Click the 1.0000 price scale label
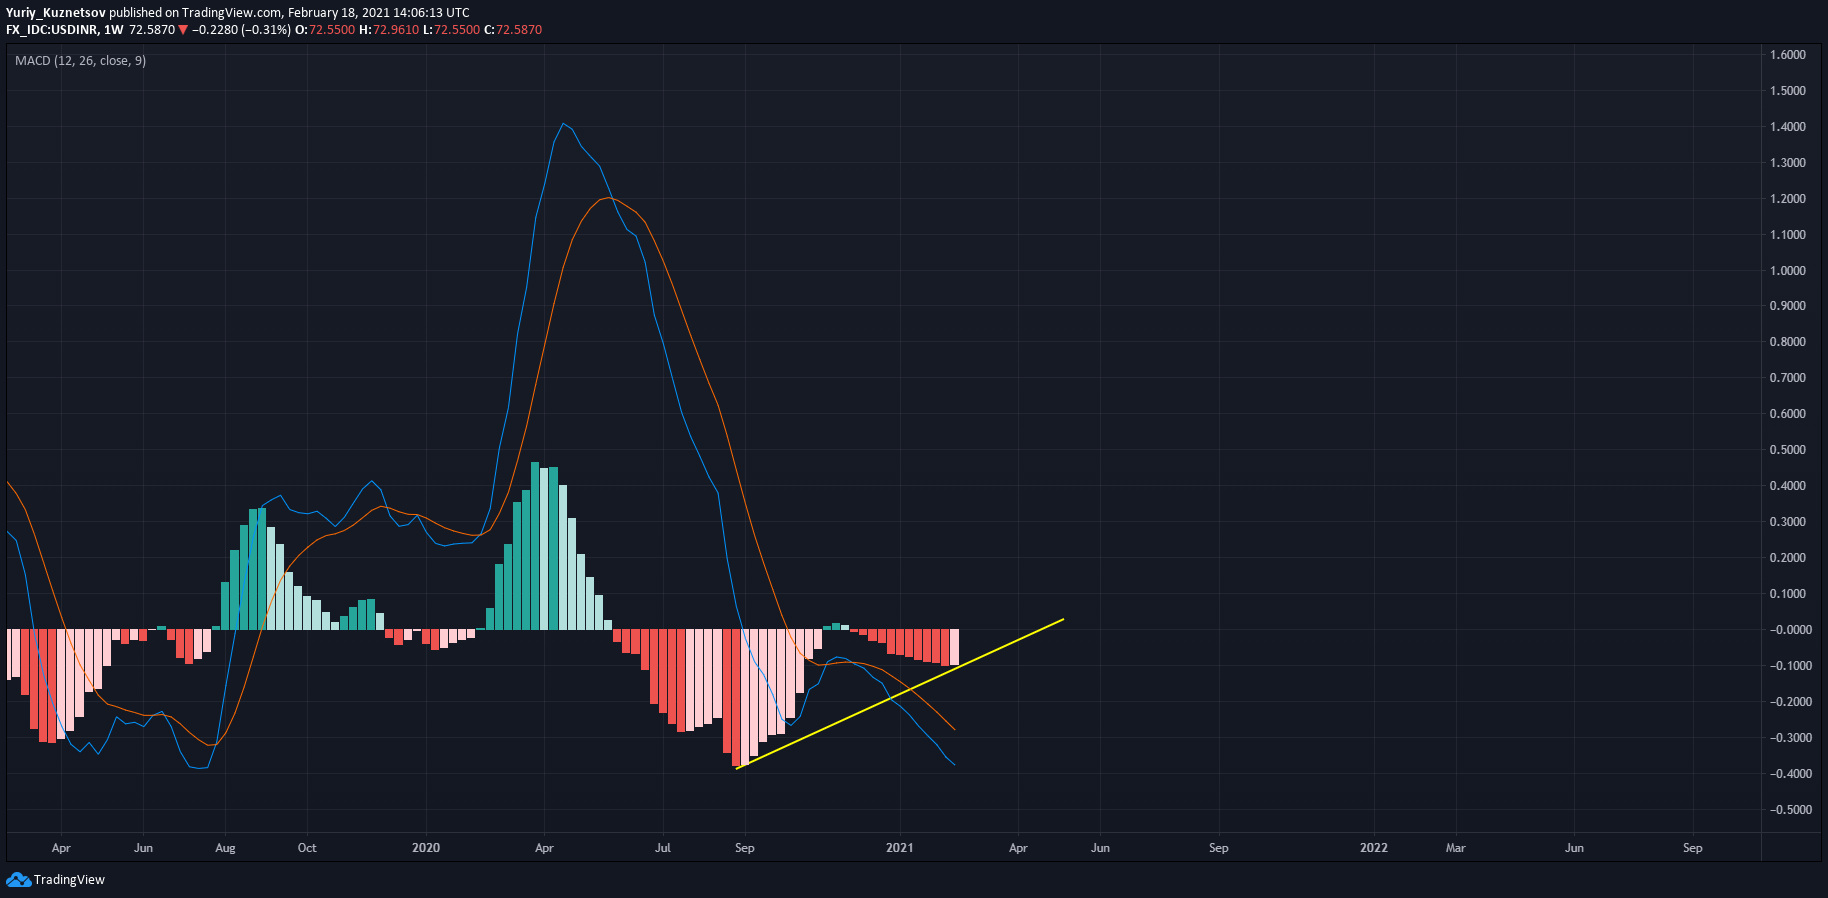This screenshot has width=1828, height=898. [1788, 271]
